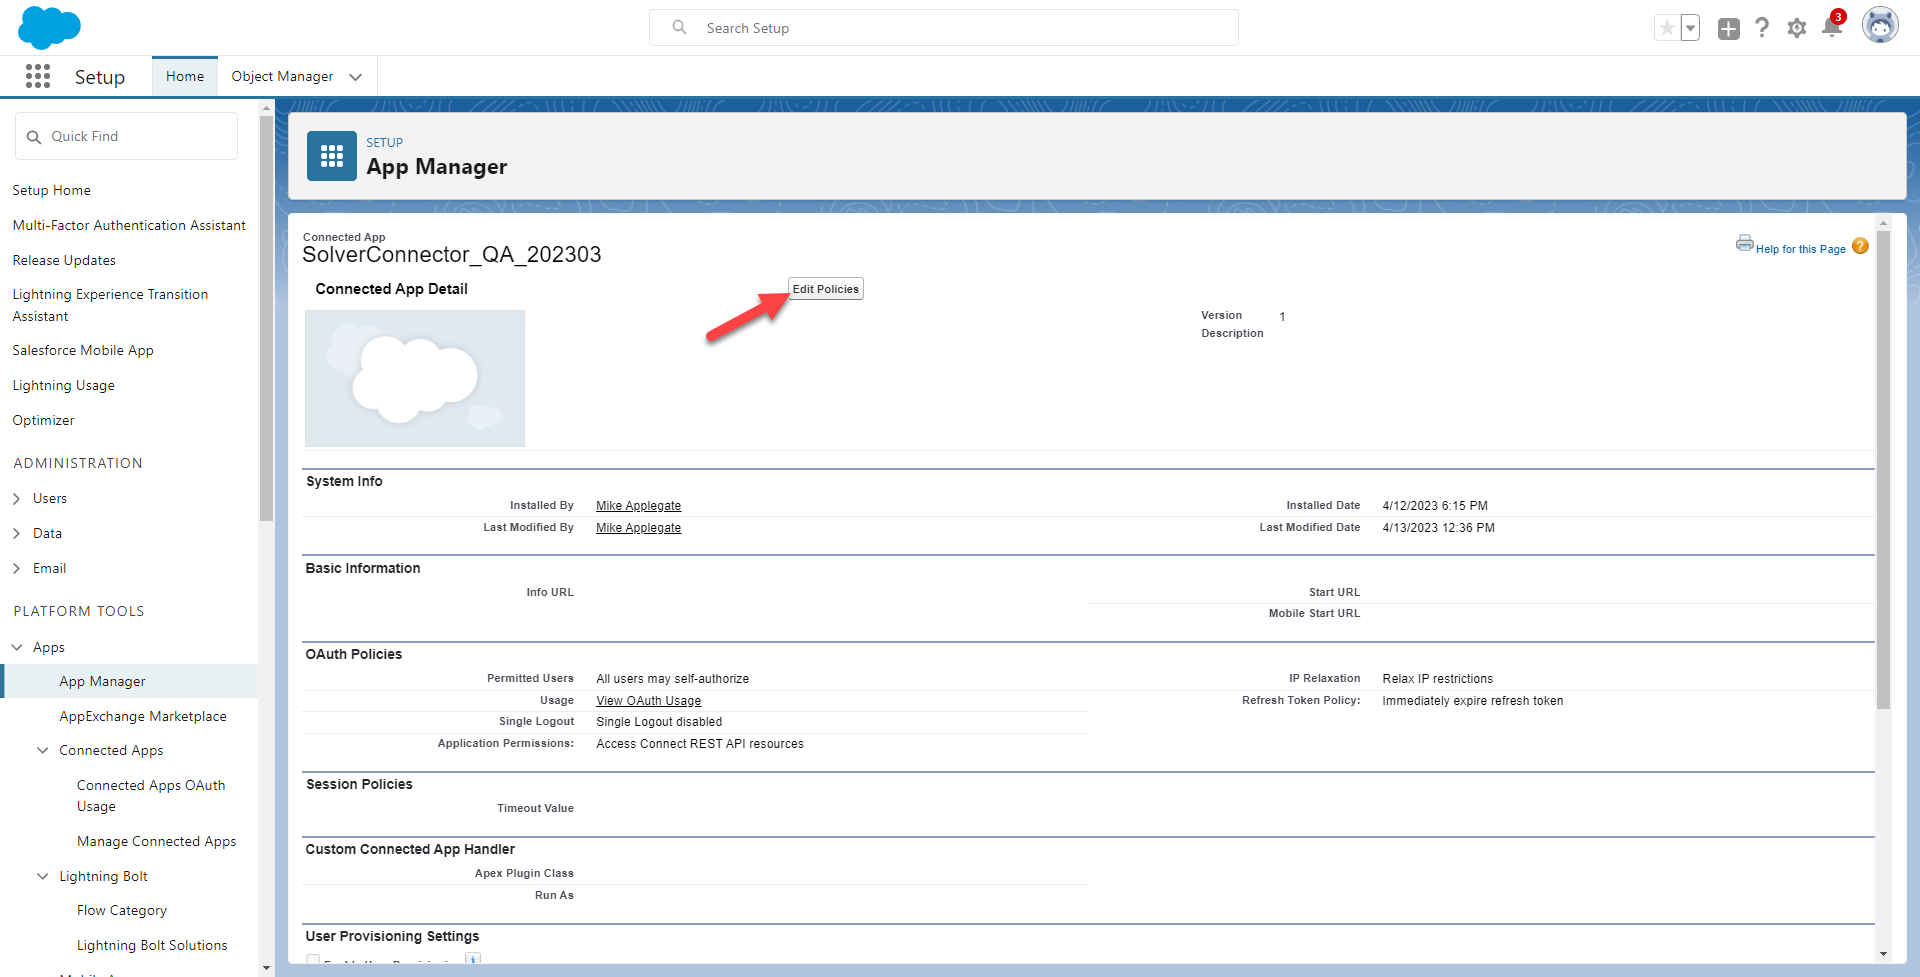Click the Search Setup field

point(943,28)
